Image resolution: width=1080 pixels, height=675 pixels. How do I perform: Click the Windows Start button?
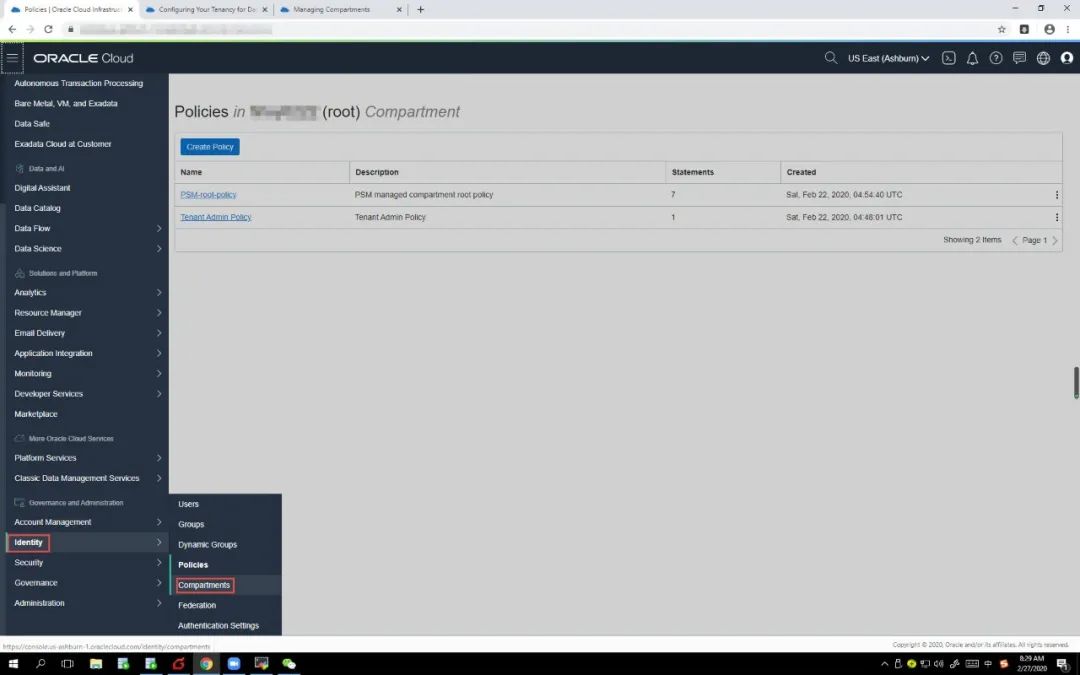click(x=14, y=664)
